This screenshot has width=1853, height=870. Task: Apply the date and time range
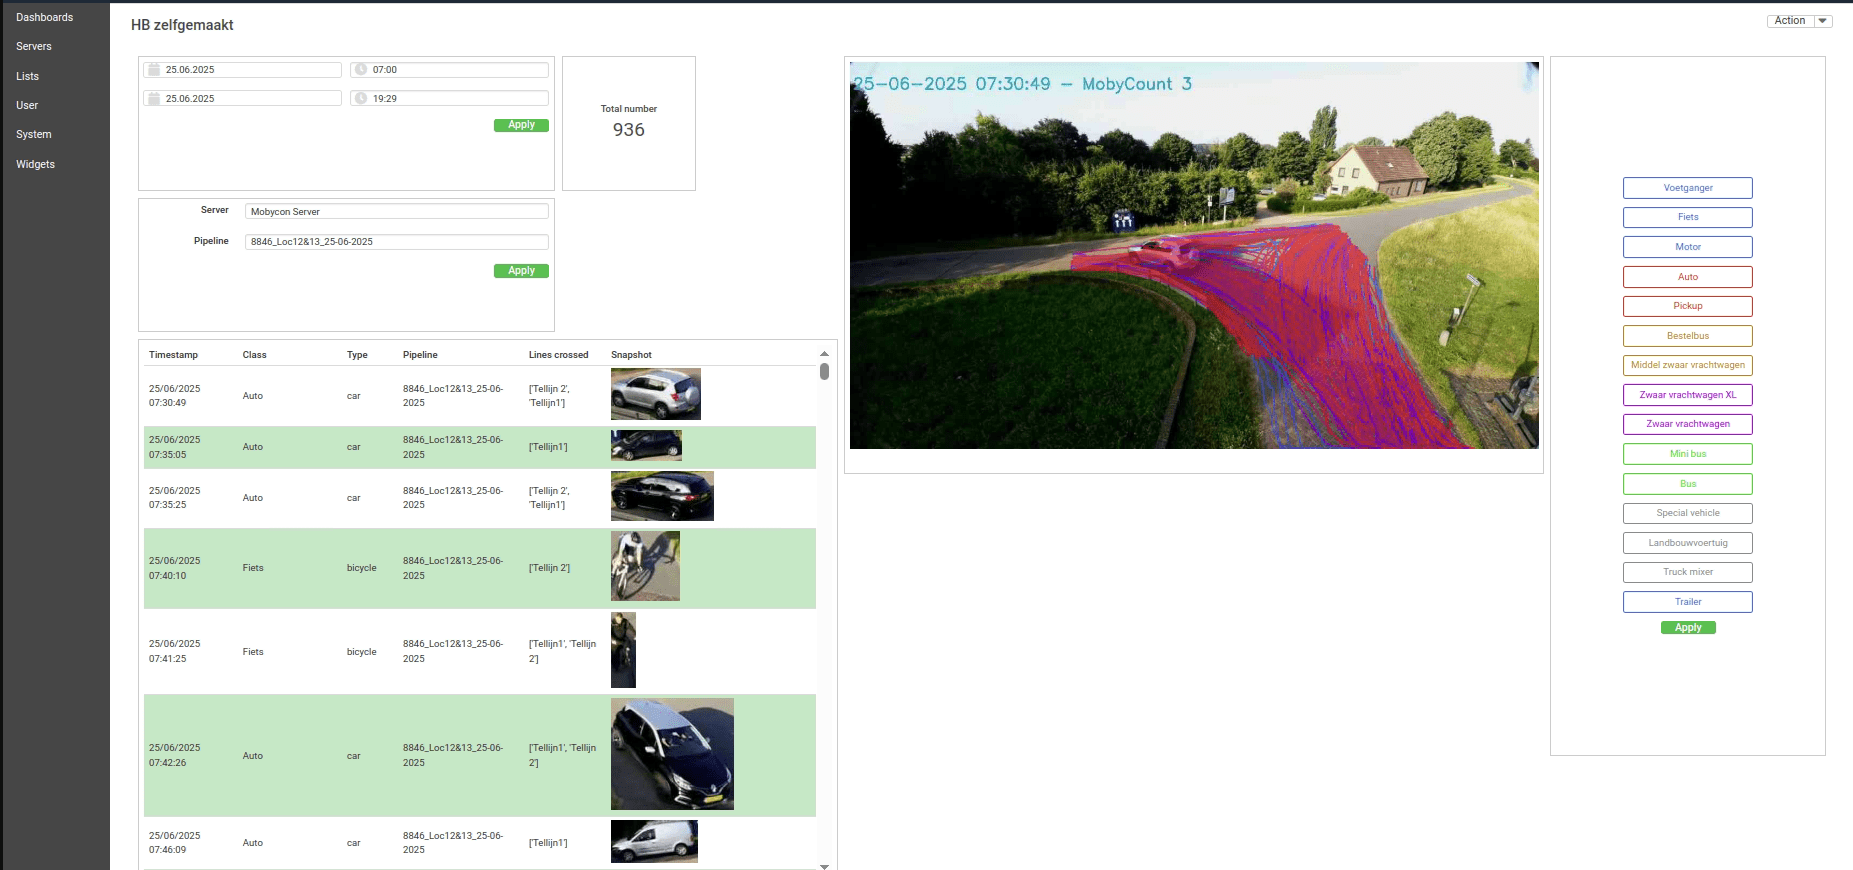(x=521, y=125)
